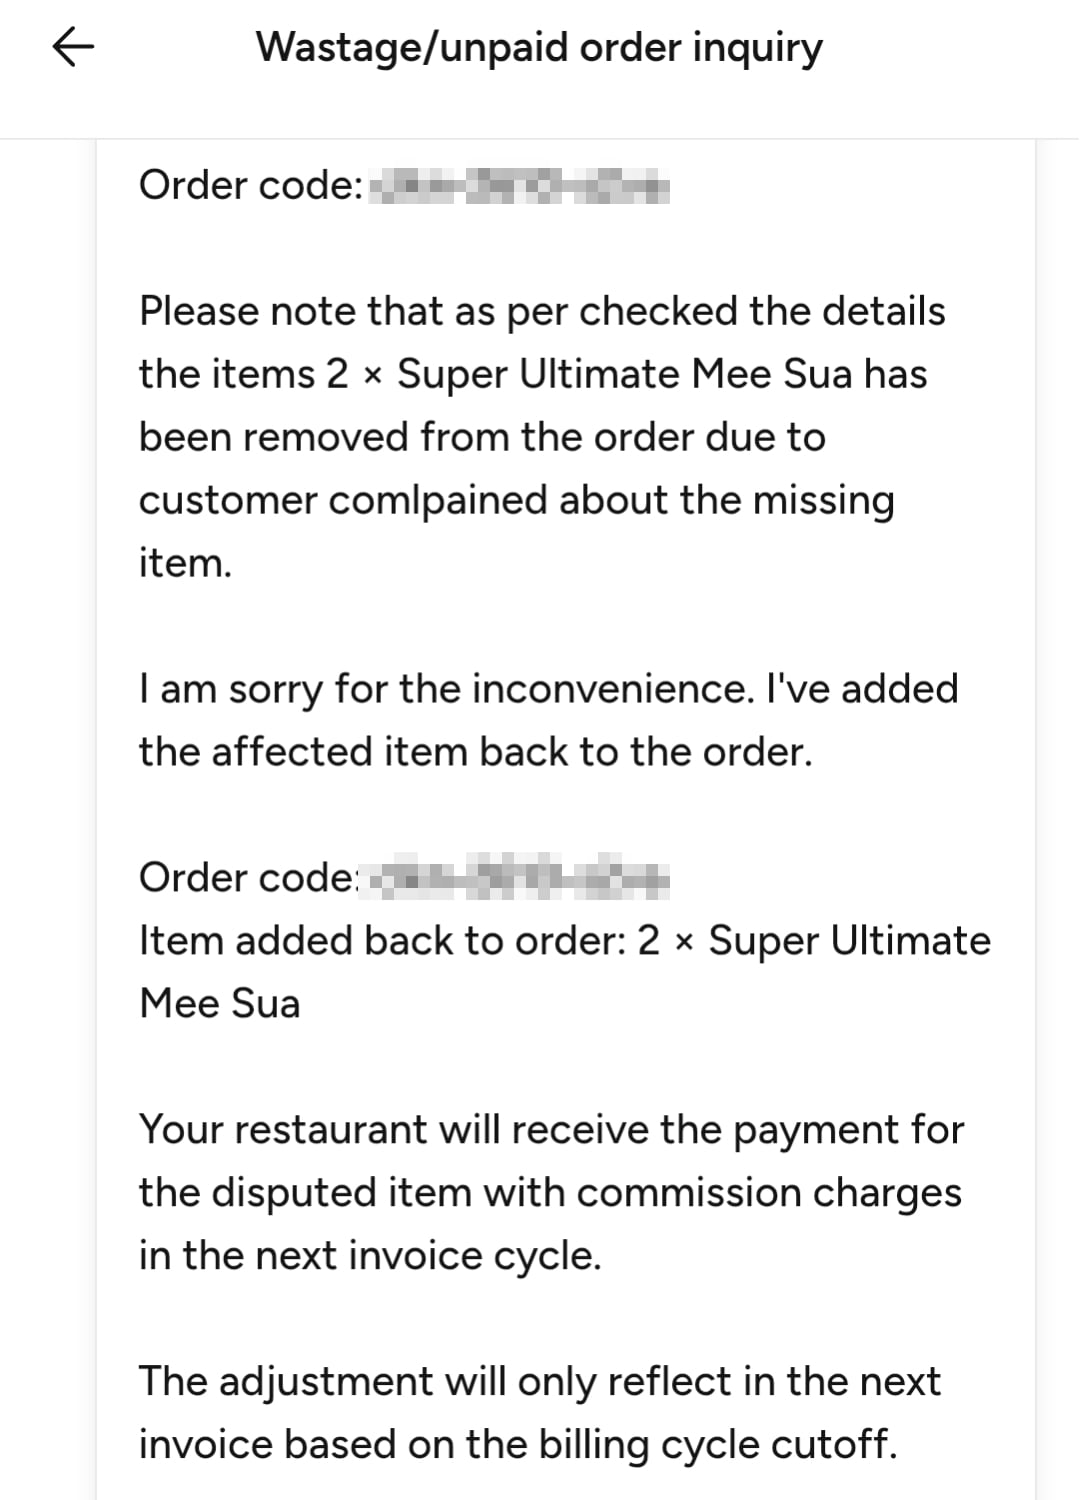This screenshot has width=1080, height=1500.
Task: Tap the misspelled word 'comlpained'
Action: point(437,500)
